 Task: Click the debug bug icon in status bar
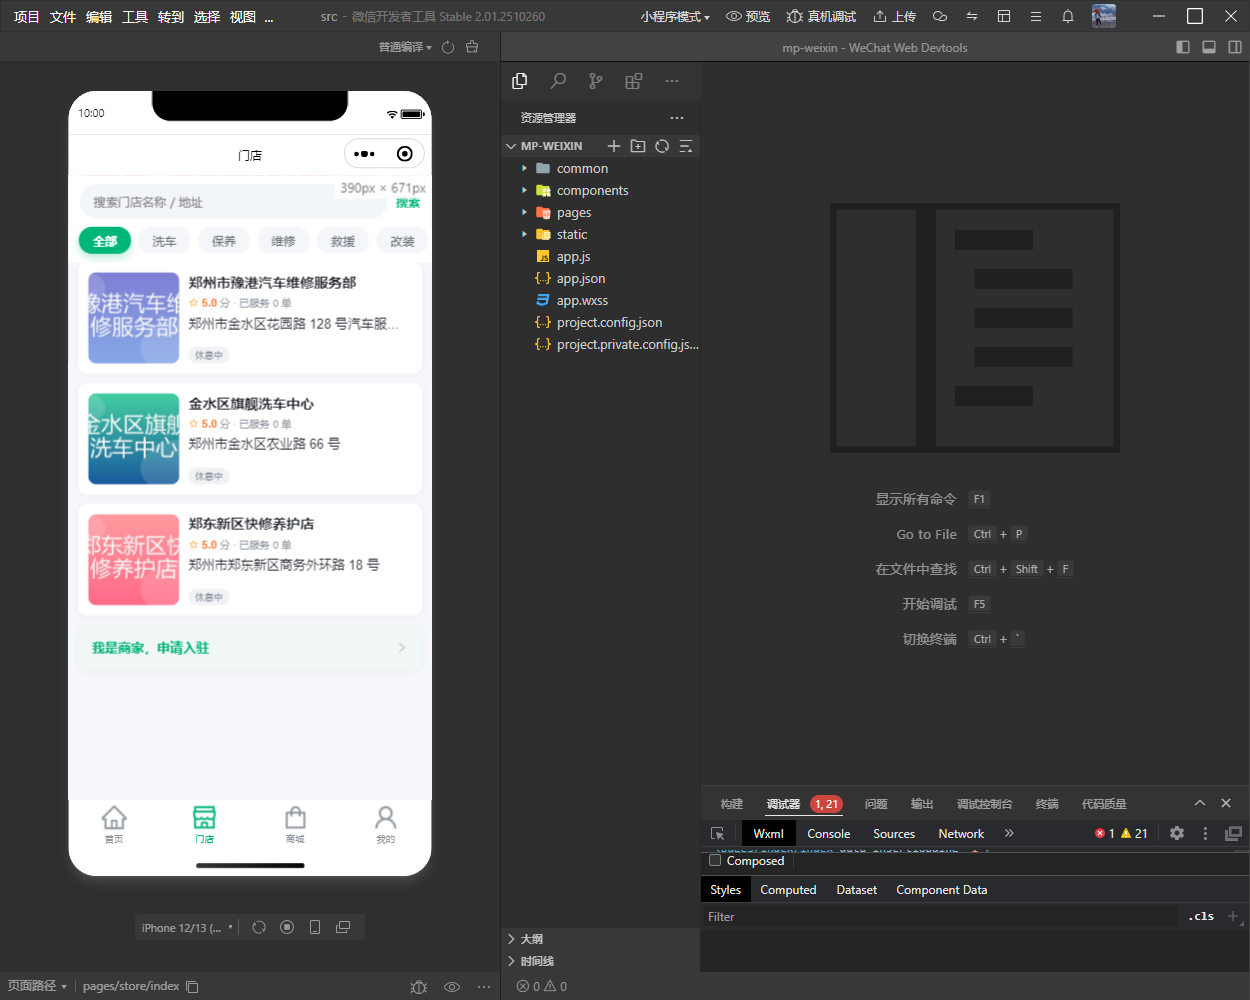click(x=419, y=986)
